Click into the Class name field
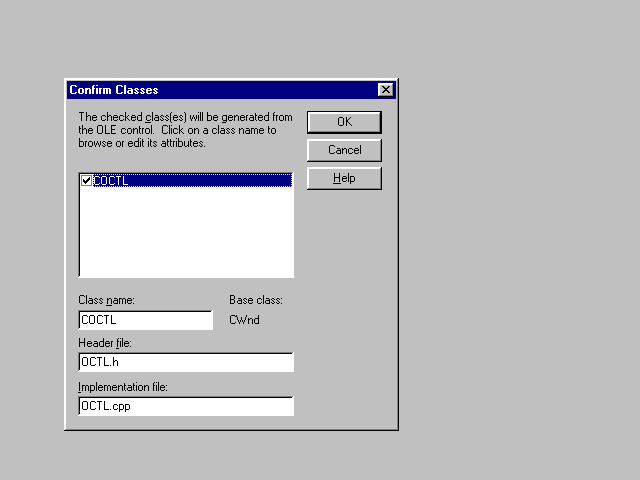This screenshot has height=480, width=640. [x=145, y=320]
